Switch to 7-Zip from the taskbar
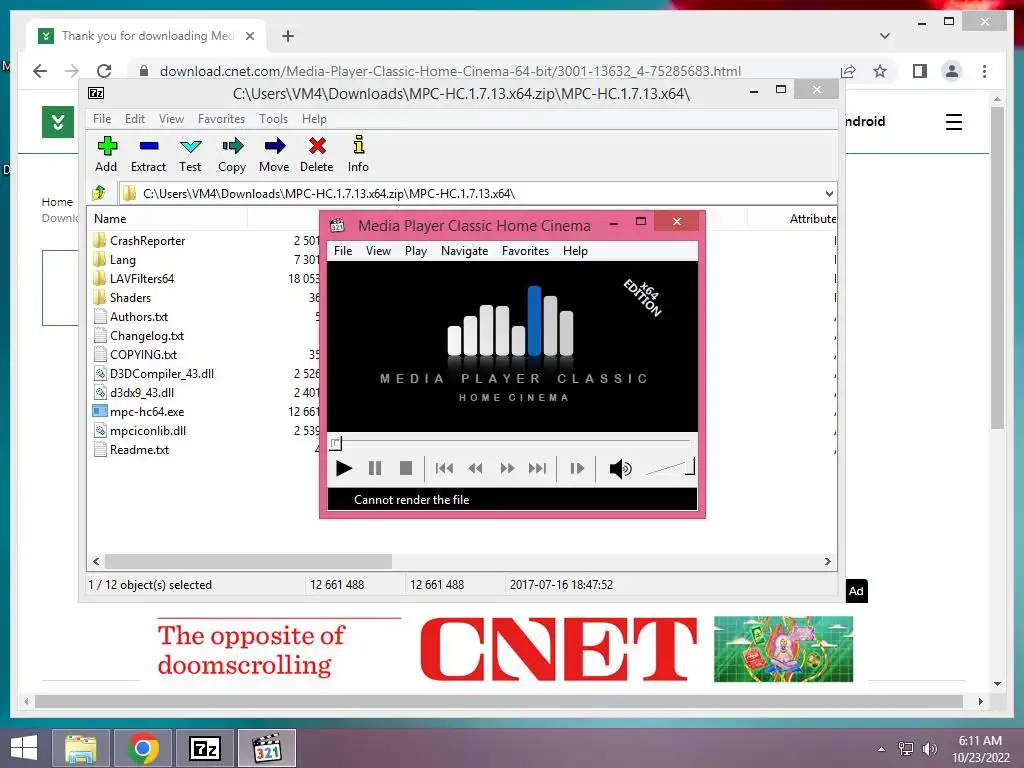This screenshot has height=768, width=1024. [x=205, y=748]
